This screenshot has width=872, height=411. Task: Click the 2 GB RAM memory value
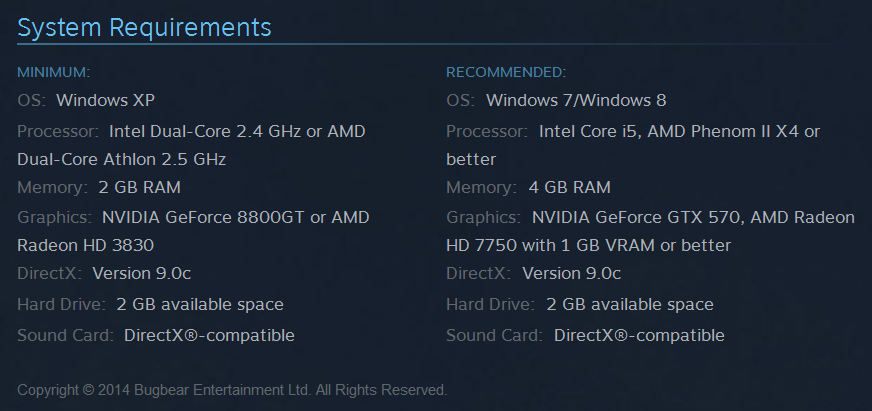point(139,187)
